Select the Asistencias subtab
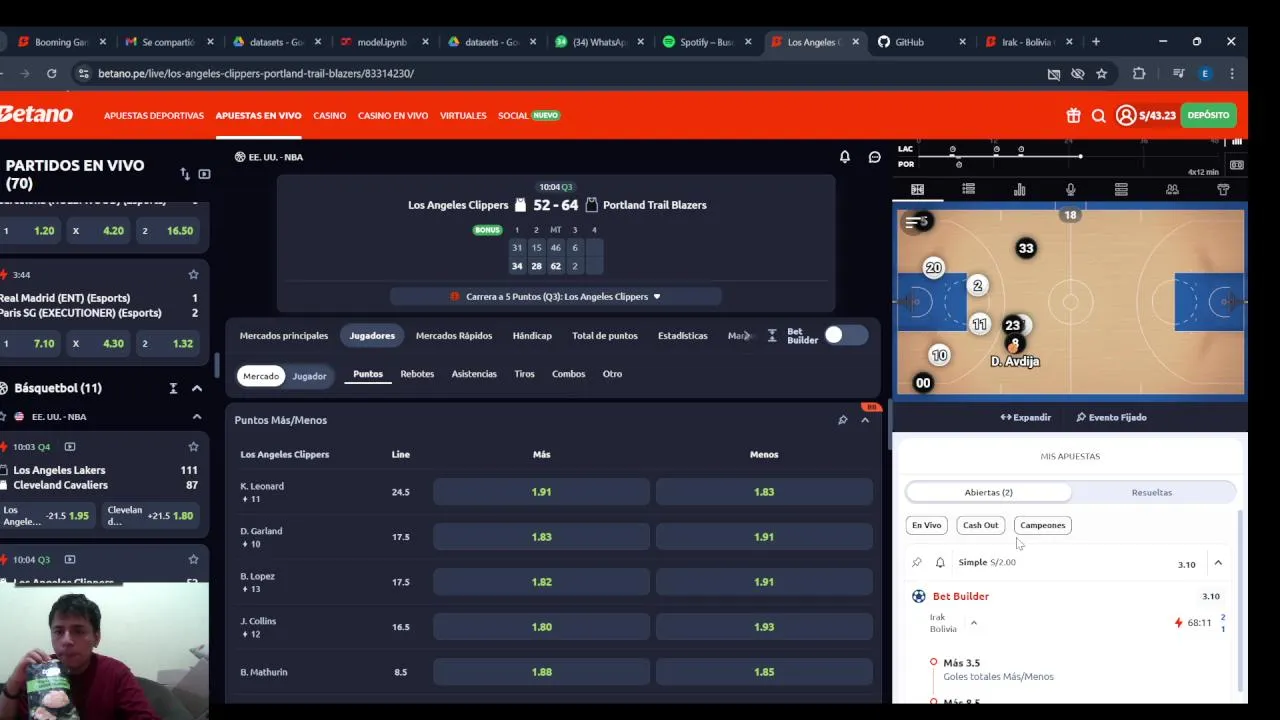 (474, 374)
